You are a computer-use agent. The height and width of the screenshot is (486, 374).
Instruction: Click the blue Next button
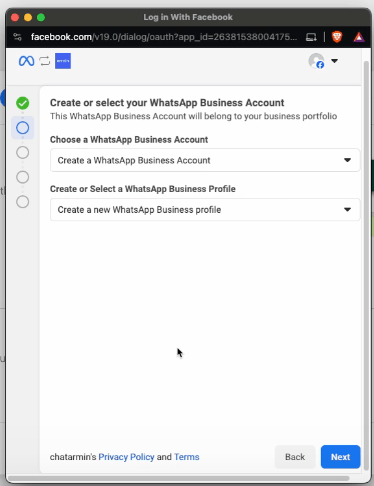click(x=340, y=457)
